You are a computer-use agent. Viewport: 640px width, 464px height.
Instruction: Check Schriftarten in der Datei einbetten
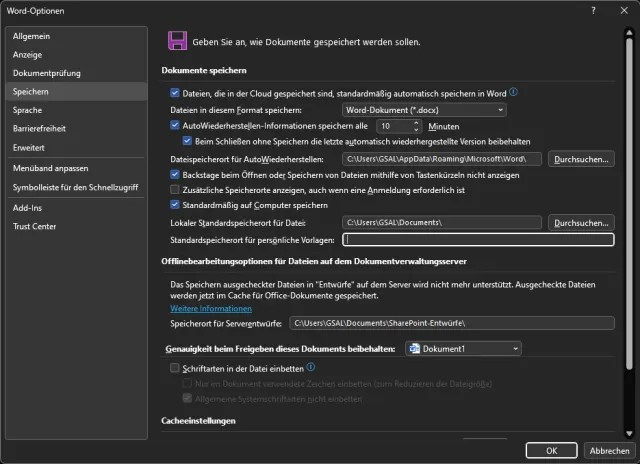175,369
